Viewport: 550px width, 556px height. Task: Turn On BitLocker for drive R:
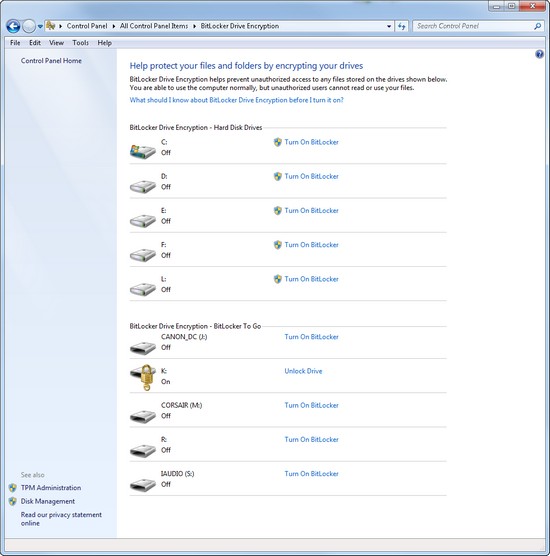pyautogui.click(x=311, y=440)
